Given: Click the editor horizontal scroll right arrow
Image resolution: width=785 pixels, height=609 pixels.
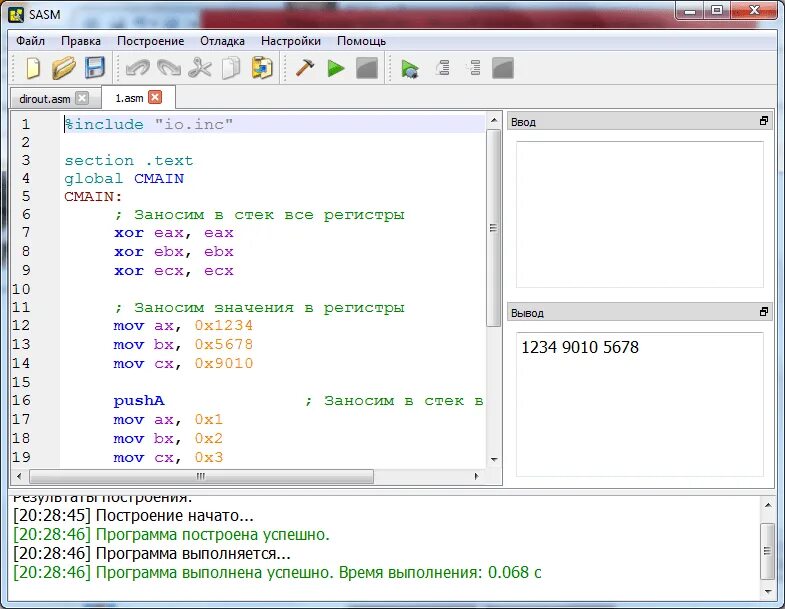Looking at the screenshot, I should pyautogui.click(x=477, y=476).
